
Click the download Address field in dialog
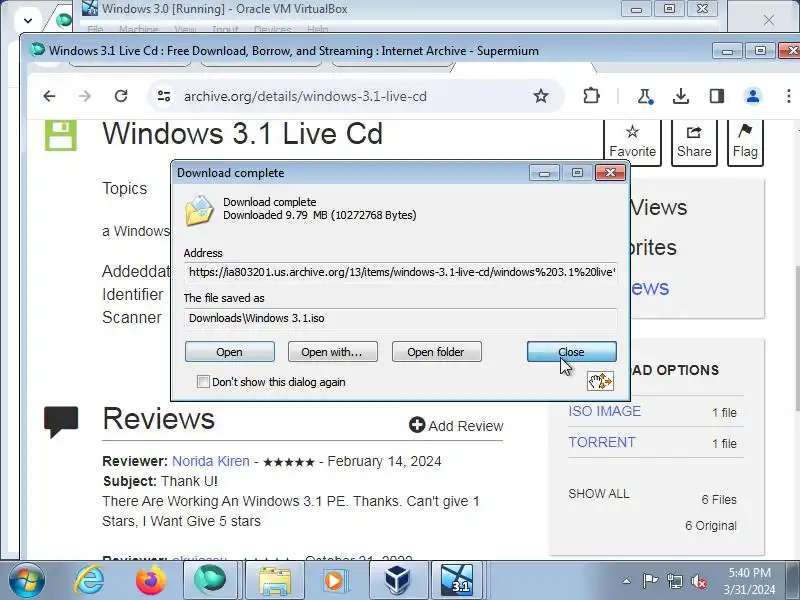click(x=401, y=272)
